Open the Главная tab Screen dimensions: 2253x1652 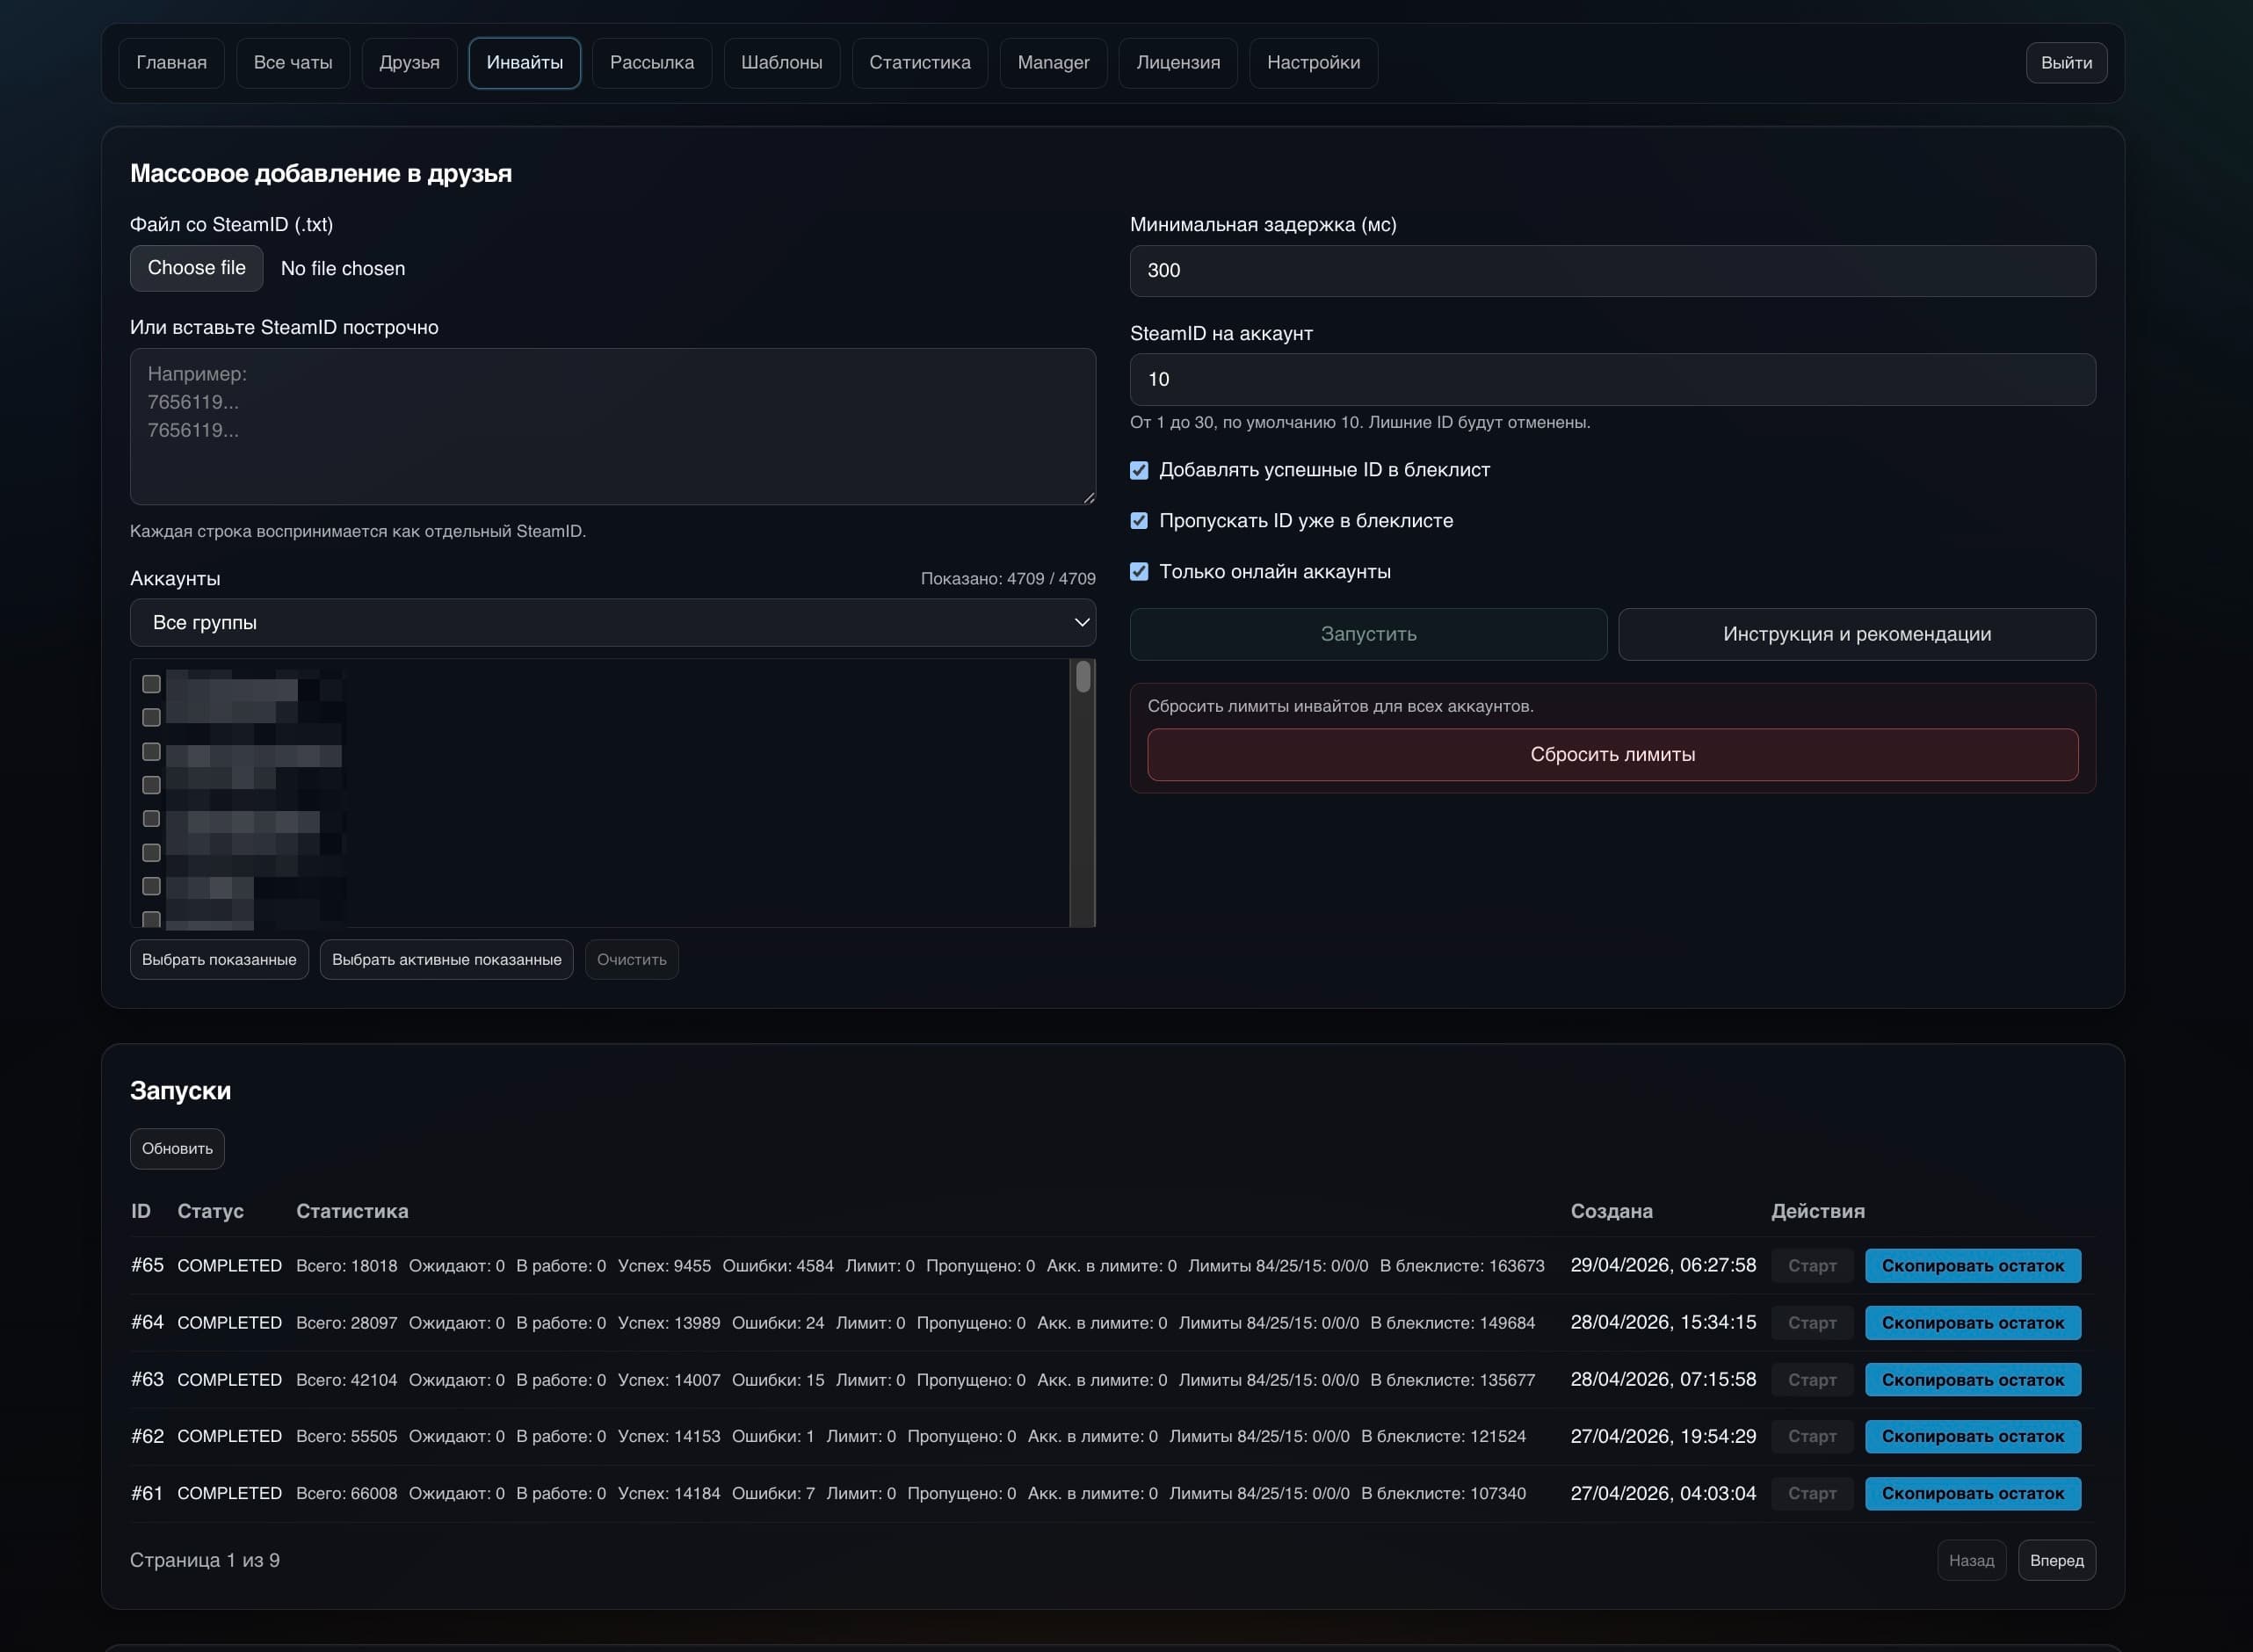pos(171,63)
